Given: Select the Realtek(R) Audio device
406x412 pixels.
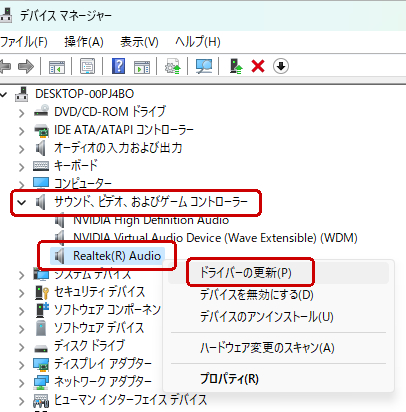Looking at the screenshot, I should [x=117, y=256].
